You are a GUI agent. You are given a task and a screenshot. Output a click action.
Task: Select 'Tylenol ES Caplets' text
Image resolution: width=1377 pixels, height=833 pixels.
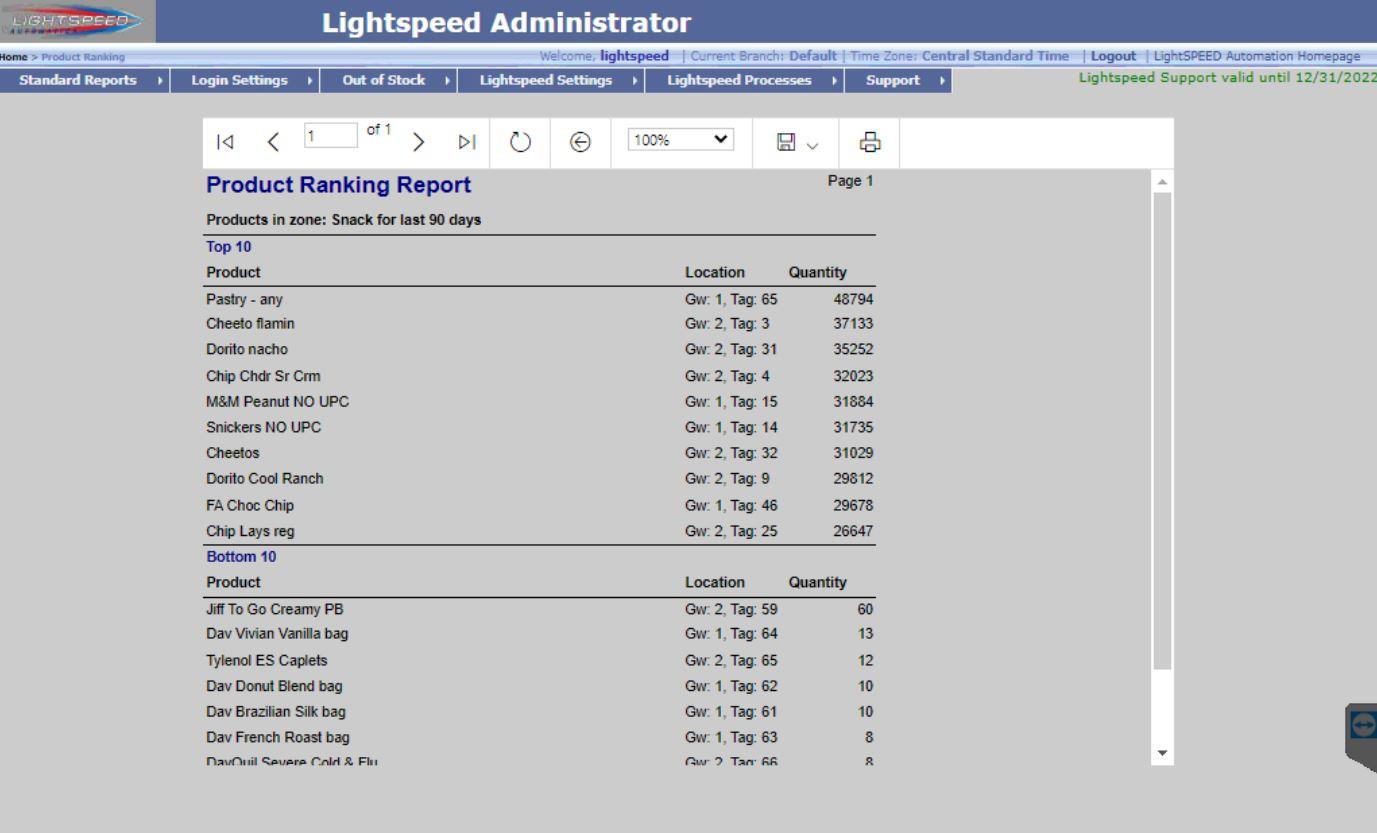pyautogui.click(x=266, y=661)
